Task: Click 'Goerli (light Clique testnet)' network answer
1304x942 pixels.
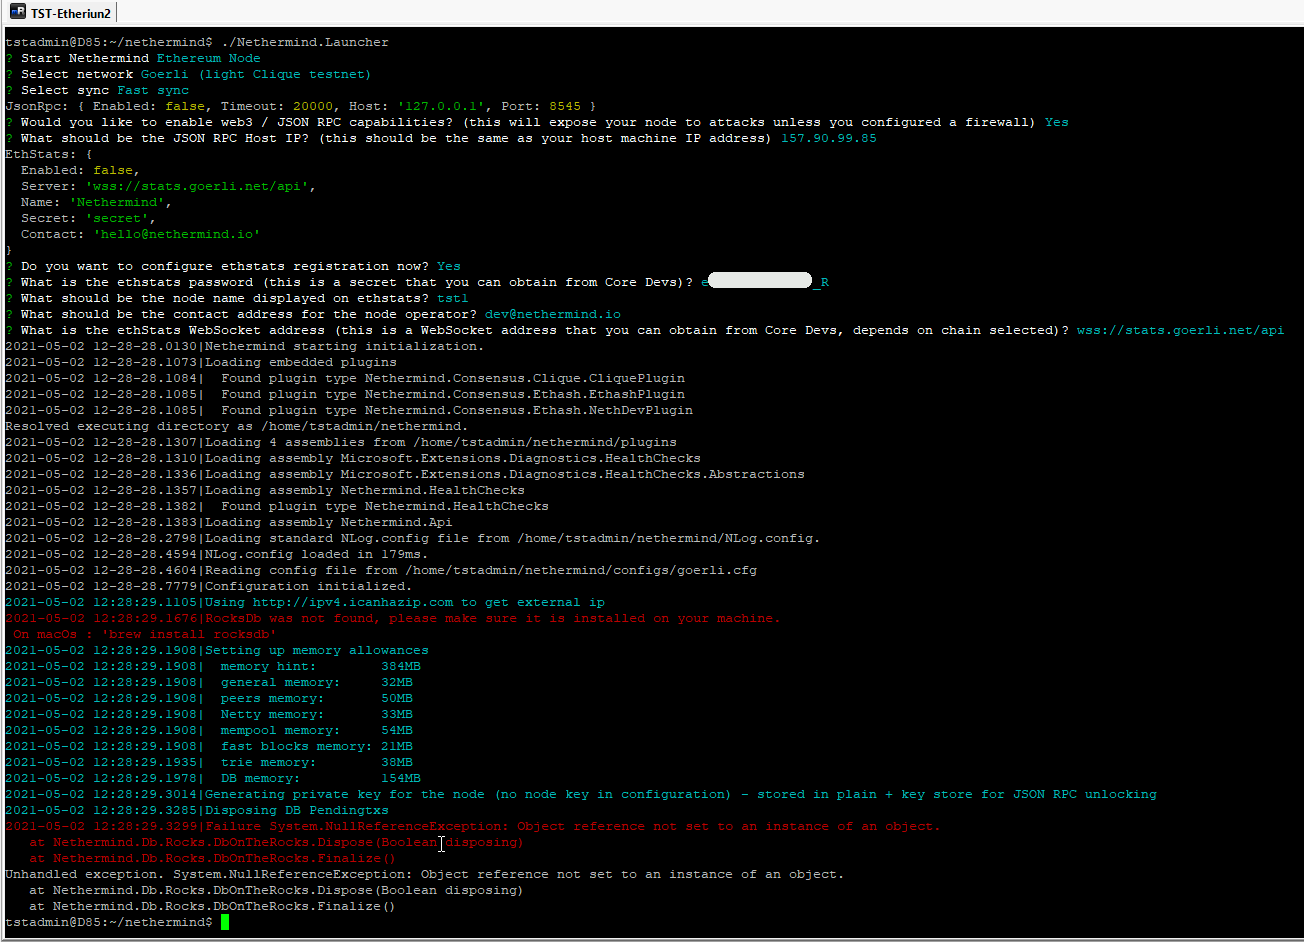Action: click(x=257, y=74)
